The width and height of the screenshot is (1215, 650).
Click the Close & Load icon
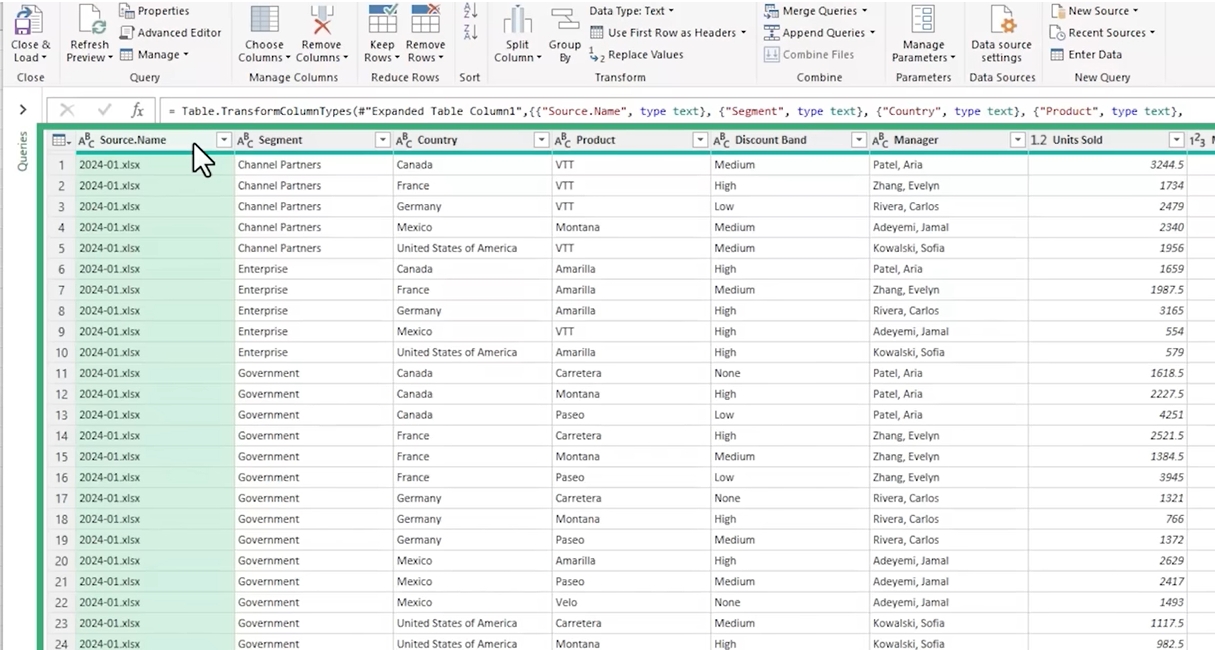click(30, 22)
